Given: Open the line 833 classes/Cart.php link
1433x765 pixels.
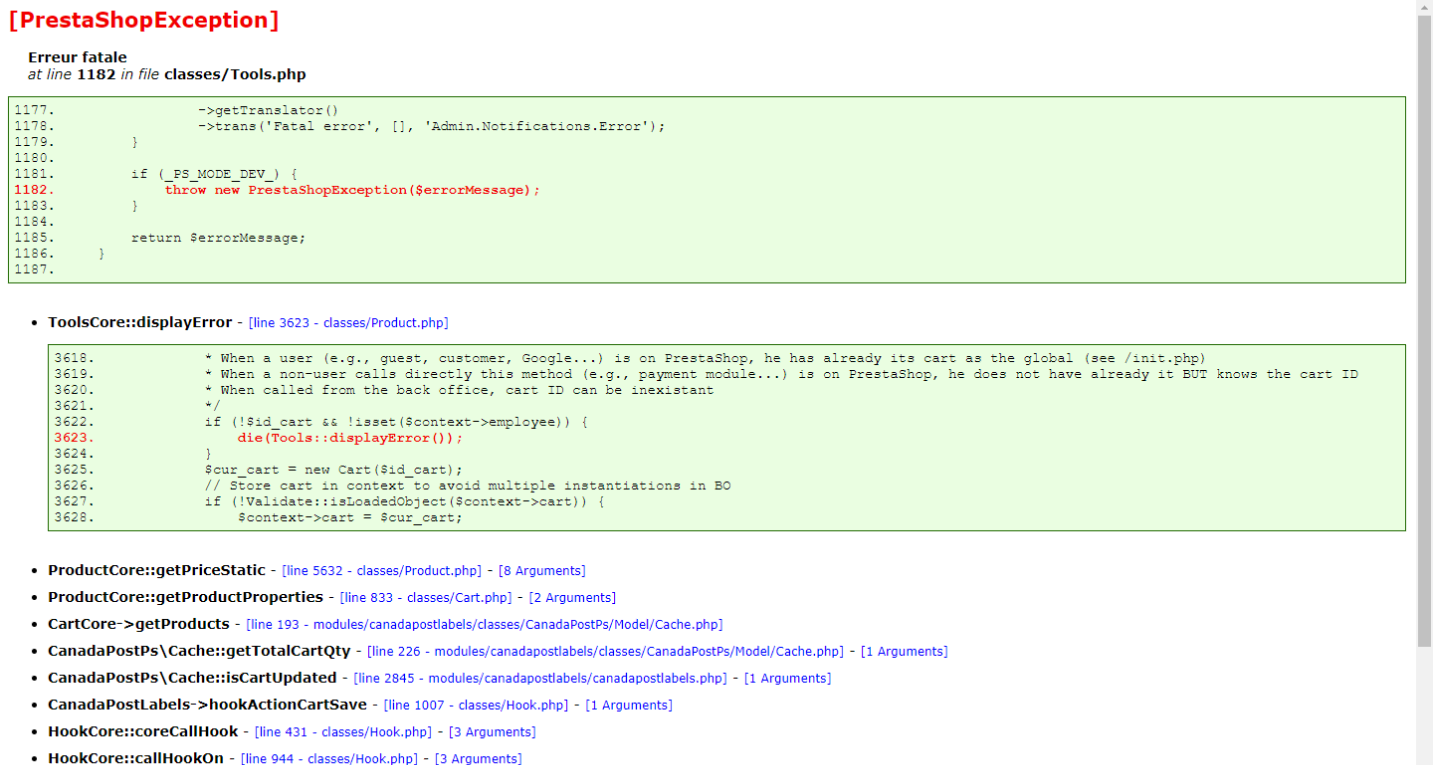Looking at the screenshot, I should click(426, 597).
